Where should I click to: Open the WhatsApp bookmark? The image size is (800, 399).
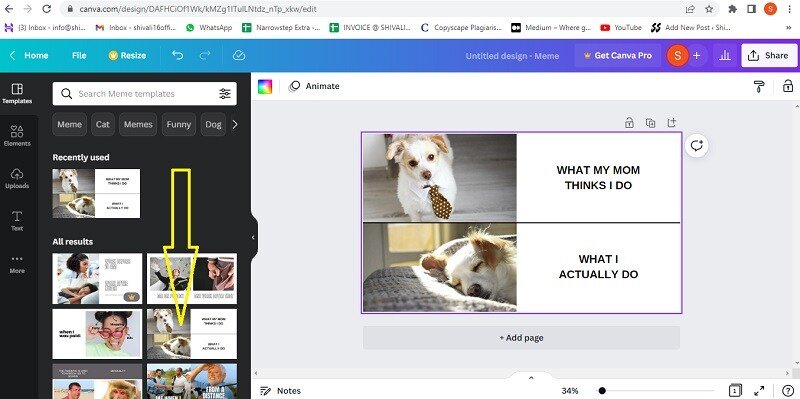pyautogui.click(x=209, y=28)
